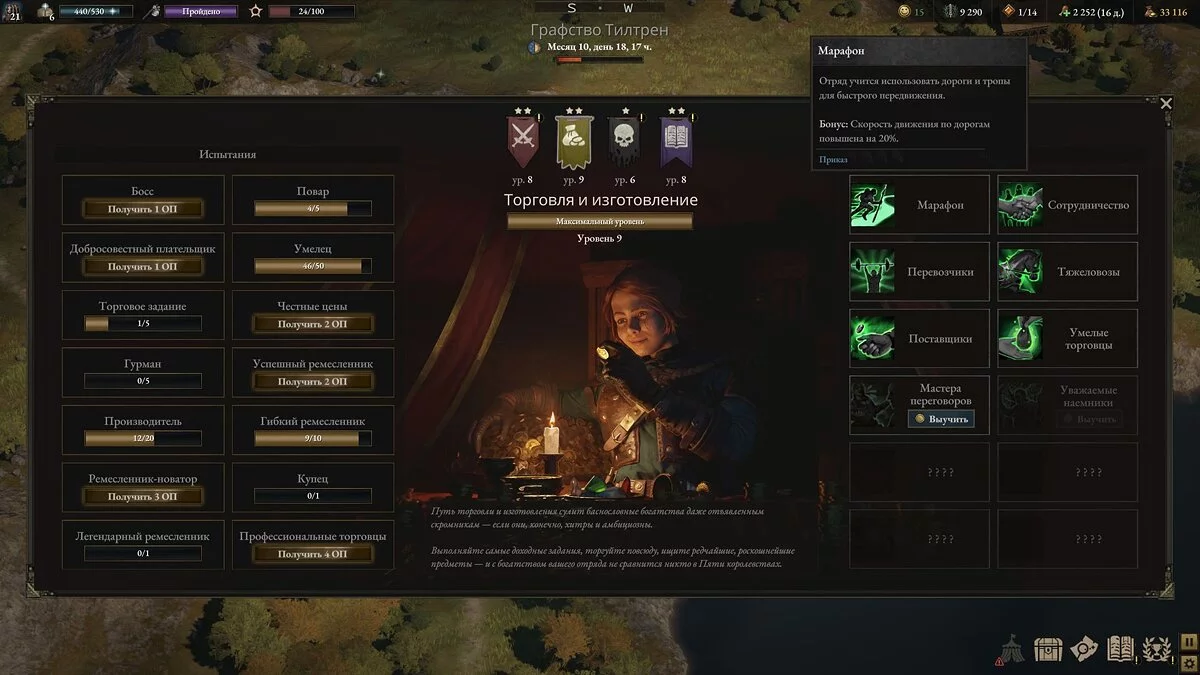The height and width of the screenshot is (675, 1200).
Task: Select the Сотрудничество skill tile
Action: (x=1068, y=205)
